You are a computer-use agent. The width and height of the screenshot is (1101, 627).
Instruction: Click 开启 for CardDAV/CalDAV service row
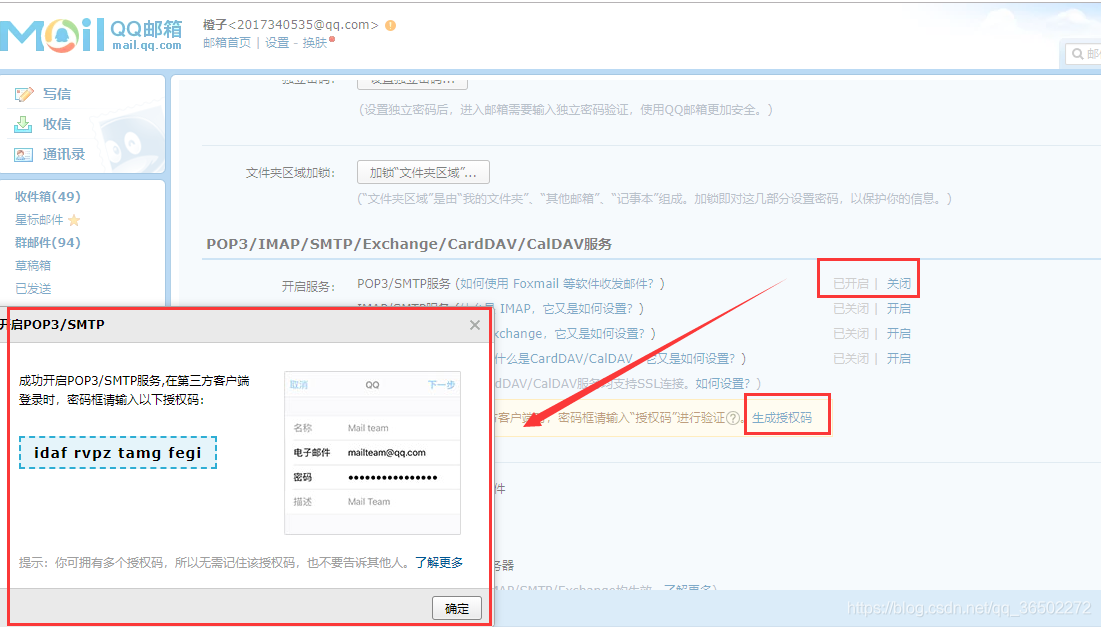click(899, 358)
